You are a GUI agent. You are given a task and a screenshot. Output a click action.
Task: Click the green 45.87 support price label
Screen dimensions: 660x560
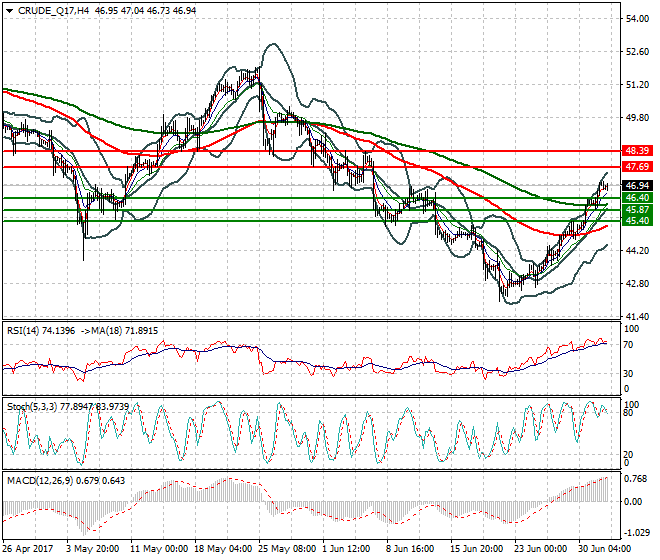tap(637, 210)
